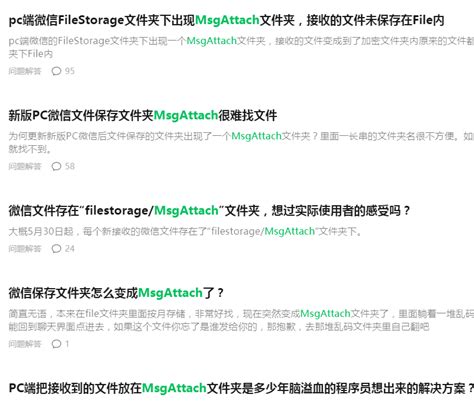Open the post 新版PC微信文件保存文件夹MsgAttach很难找文件

[x=143, y=116]
